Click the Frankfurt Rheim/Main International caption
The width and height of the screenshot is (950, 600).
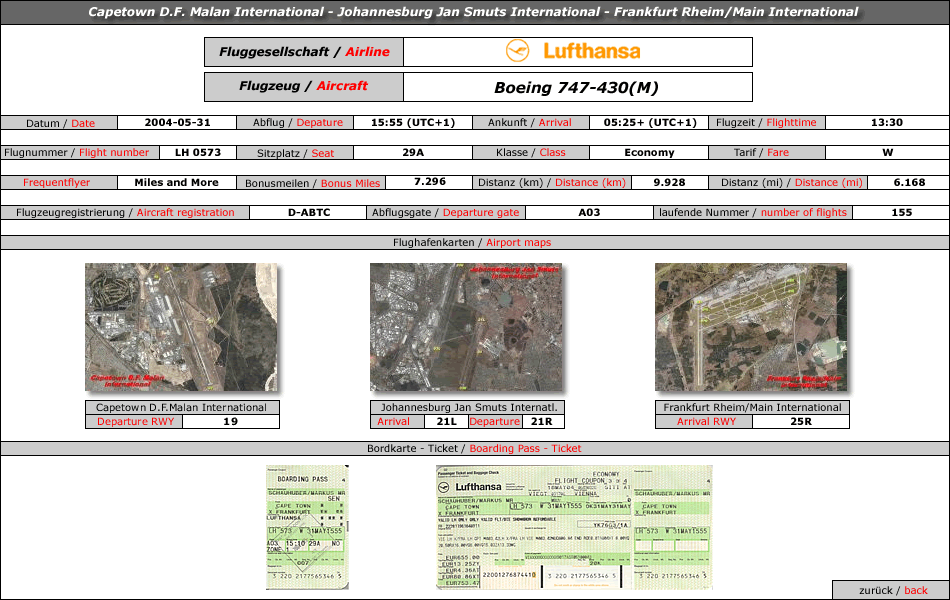point(752,407)
